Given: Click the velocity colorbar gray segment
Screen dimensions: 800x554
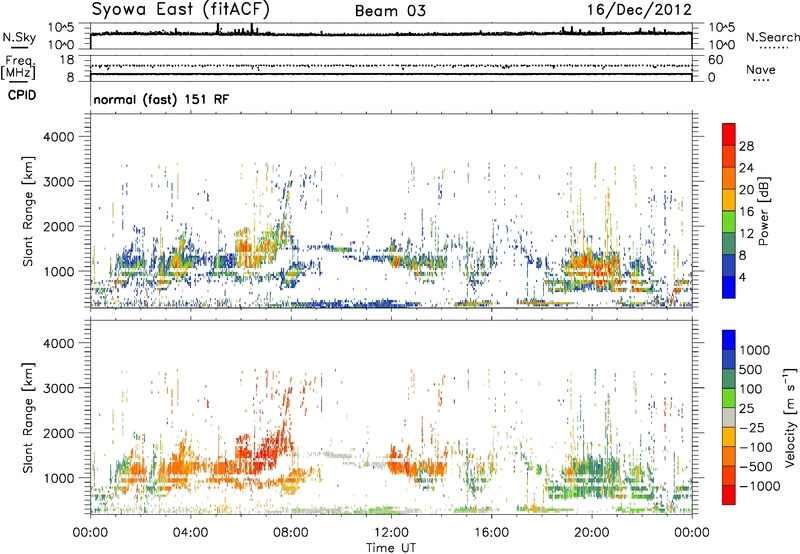Looking at the screenshot, I should click(x=729, y=417).
